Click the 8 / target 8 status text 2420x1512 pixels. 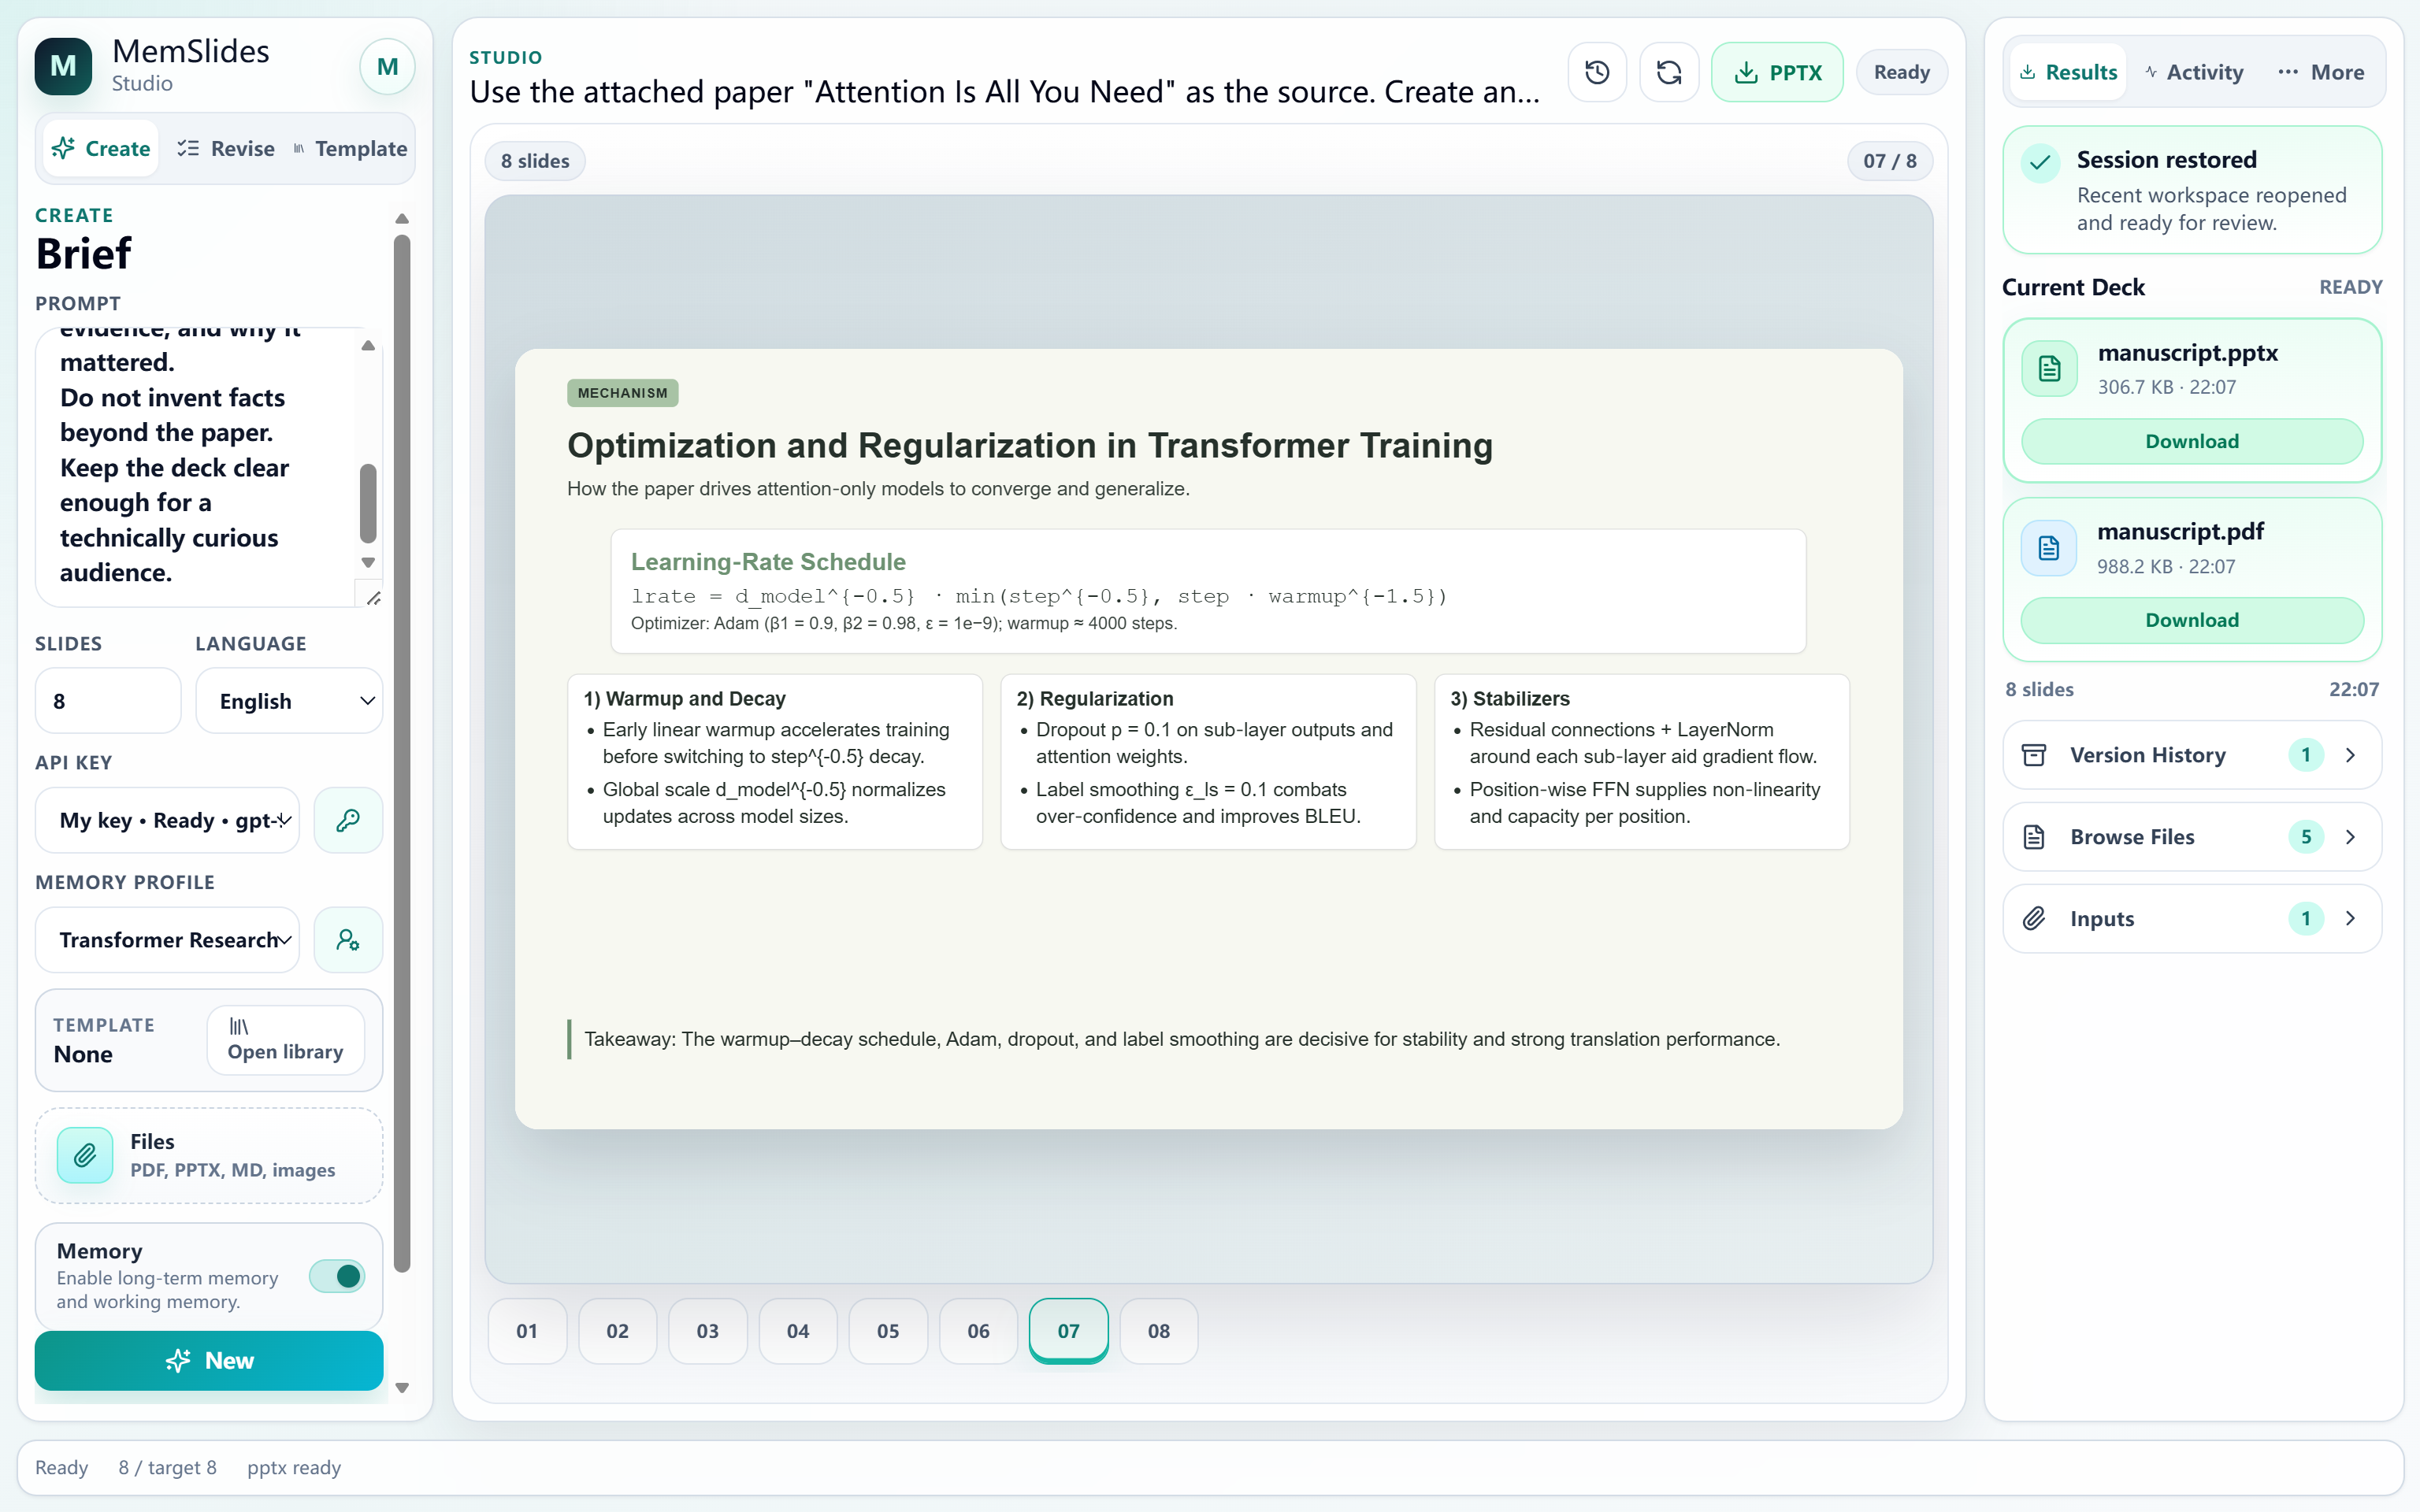coord(168,1467)
